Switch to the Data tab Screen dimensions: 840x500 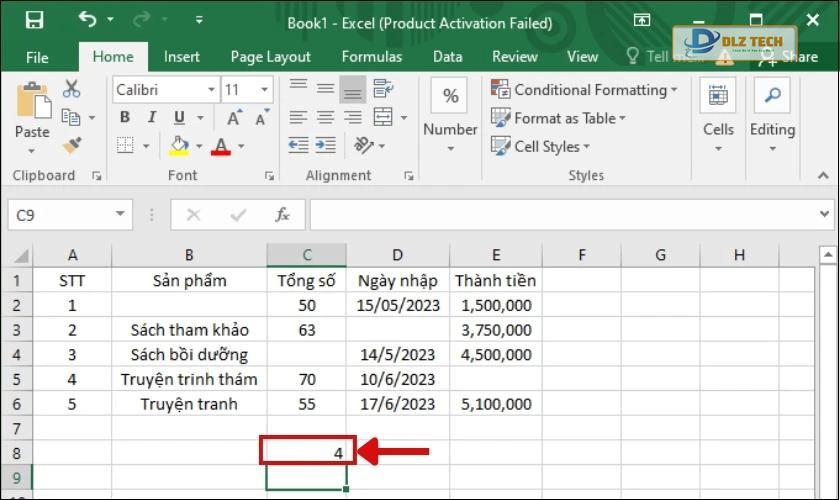pos(447,57)
